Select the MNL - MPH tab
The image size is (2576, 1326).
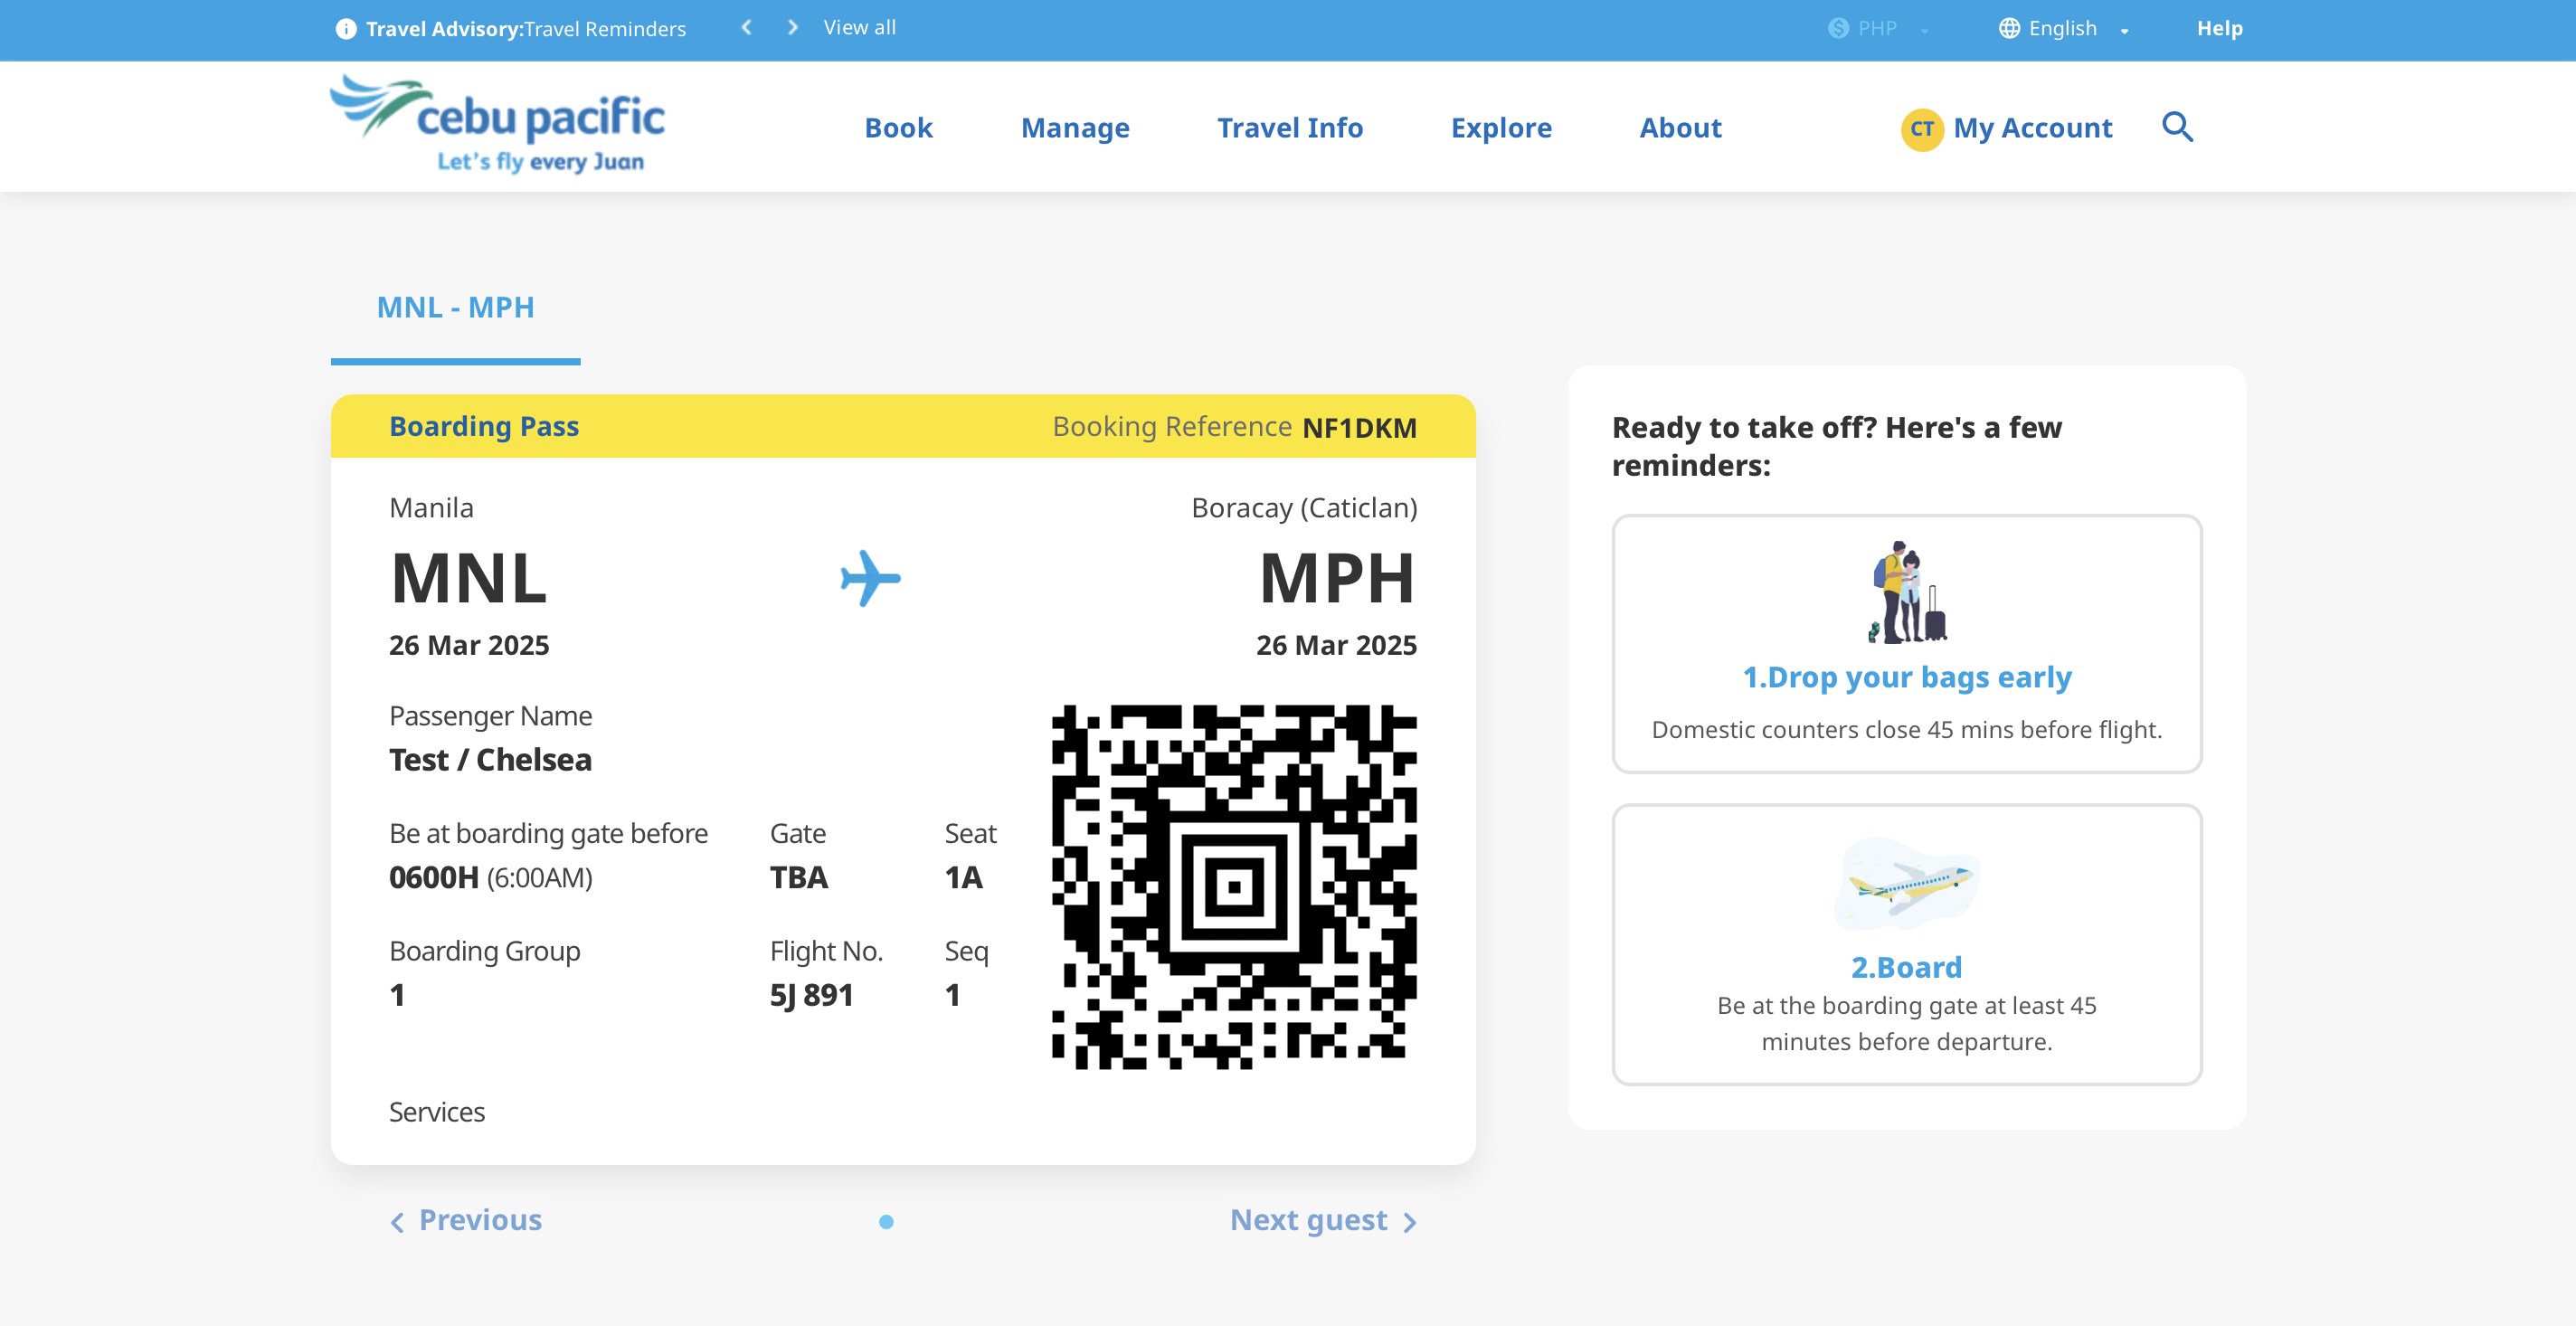coord(455,307)
